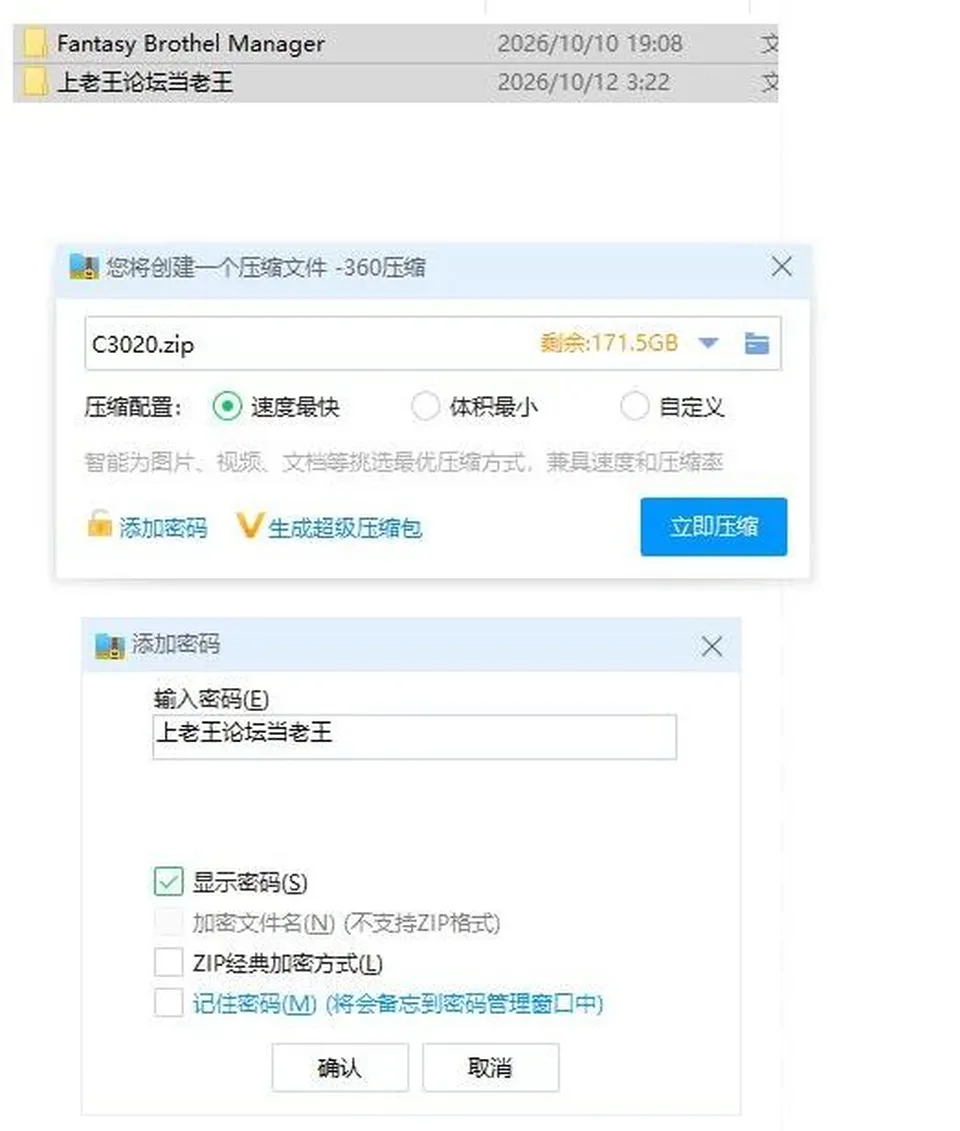Image resolution: width=960 pixels, height=1131 pixels.
Task: Click the 上老王论坛当老王 folder name in file list
Action: pos(145,82)
